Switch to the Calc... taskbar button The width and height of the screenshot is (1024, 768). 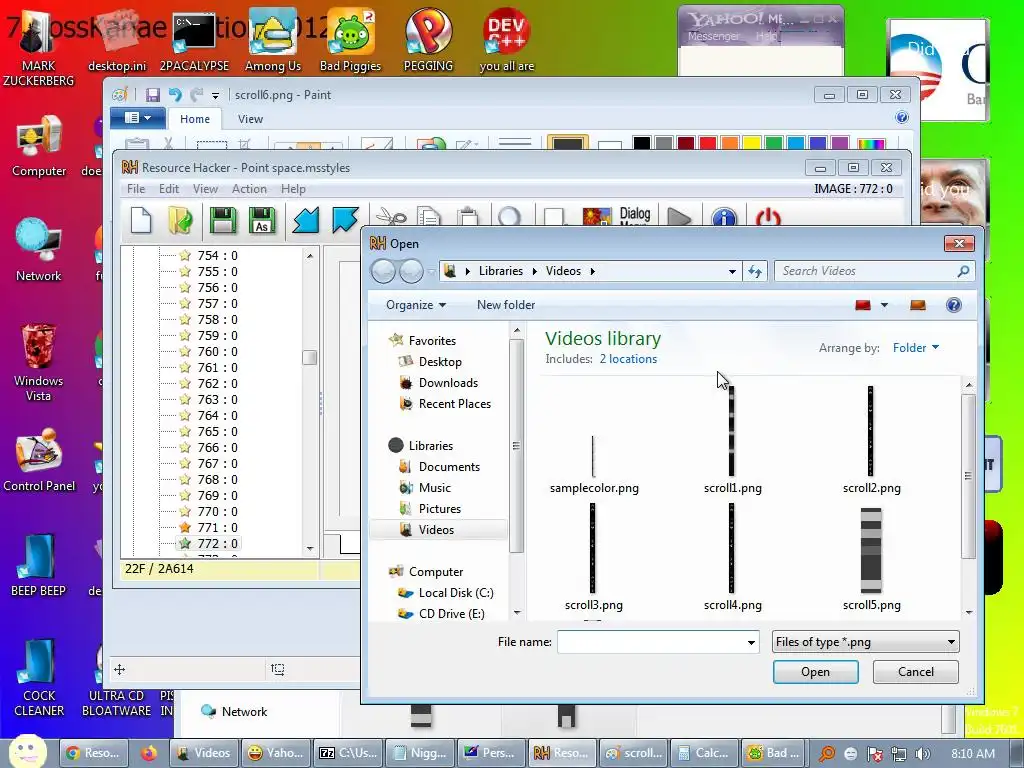click(x=704, y=753)
